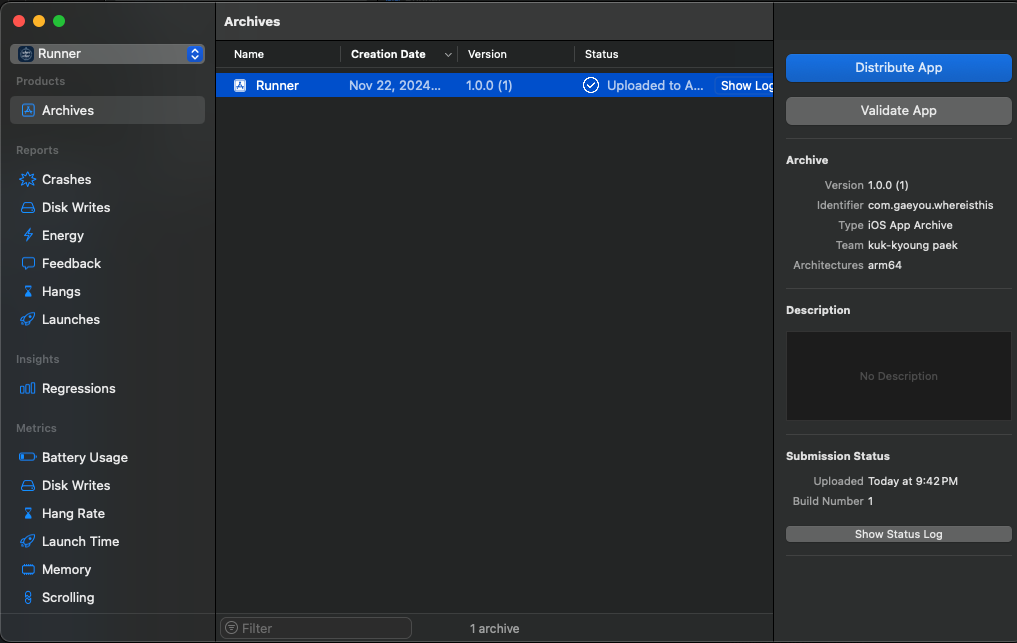The height and width of the screenshot is (643, 1017).
Task: Select the Runner archive row
Action: coord(494,85)
